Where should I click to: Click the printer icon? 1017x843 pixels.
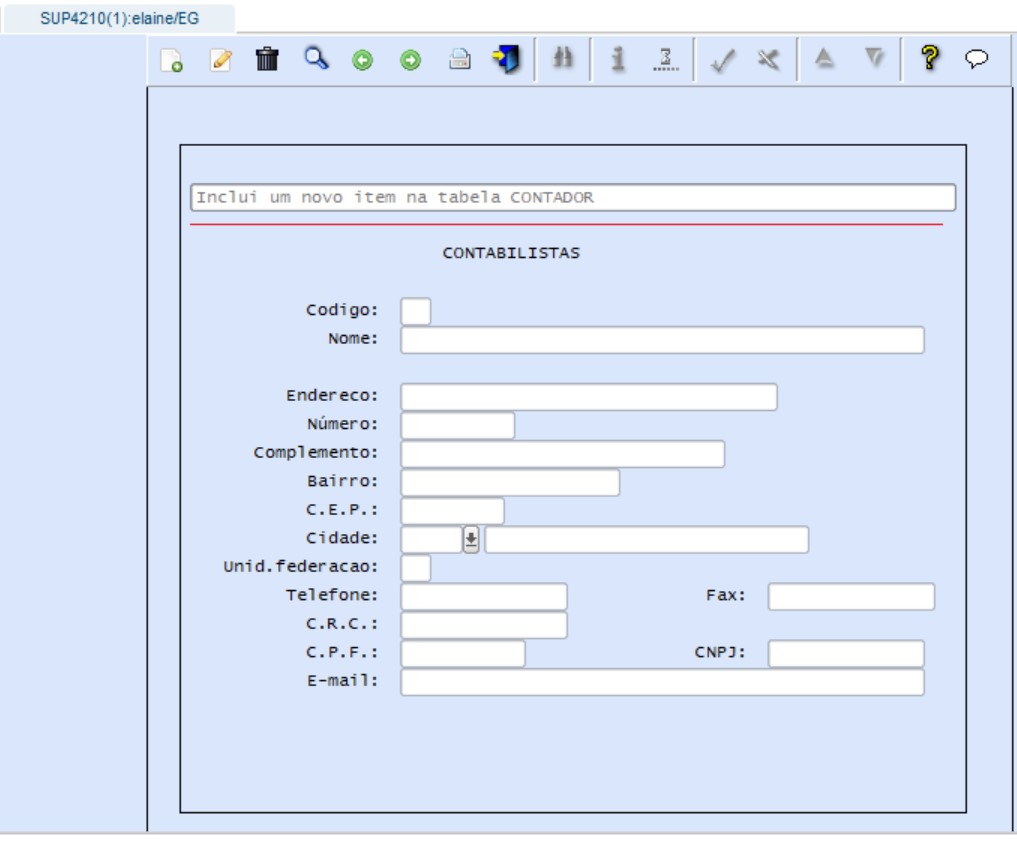pos(459,59)
